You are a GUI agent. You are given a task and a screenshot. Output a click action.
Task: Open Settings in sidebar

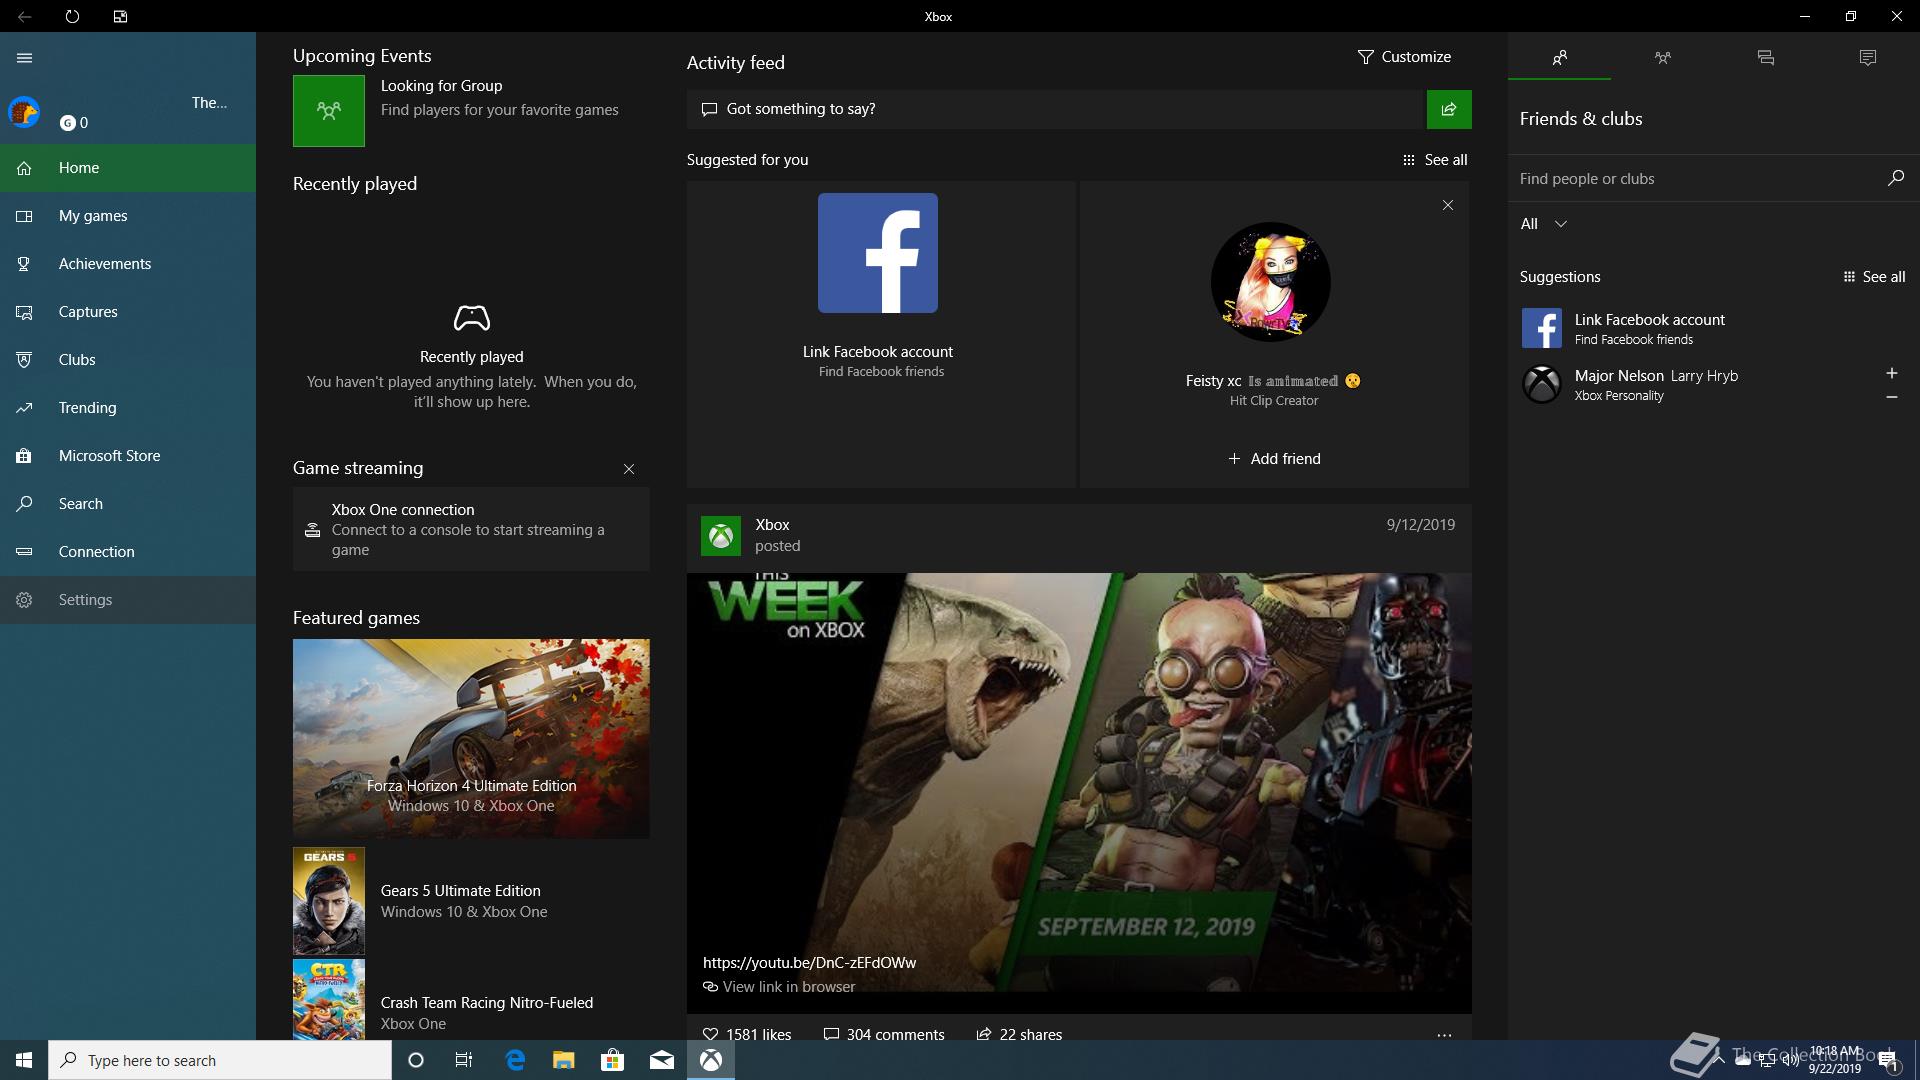pyautogui.click(x=128, y=600)
